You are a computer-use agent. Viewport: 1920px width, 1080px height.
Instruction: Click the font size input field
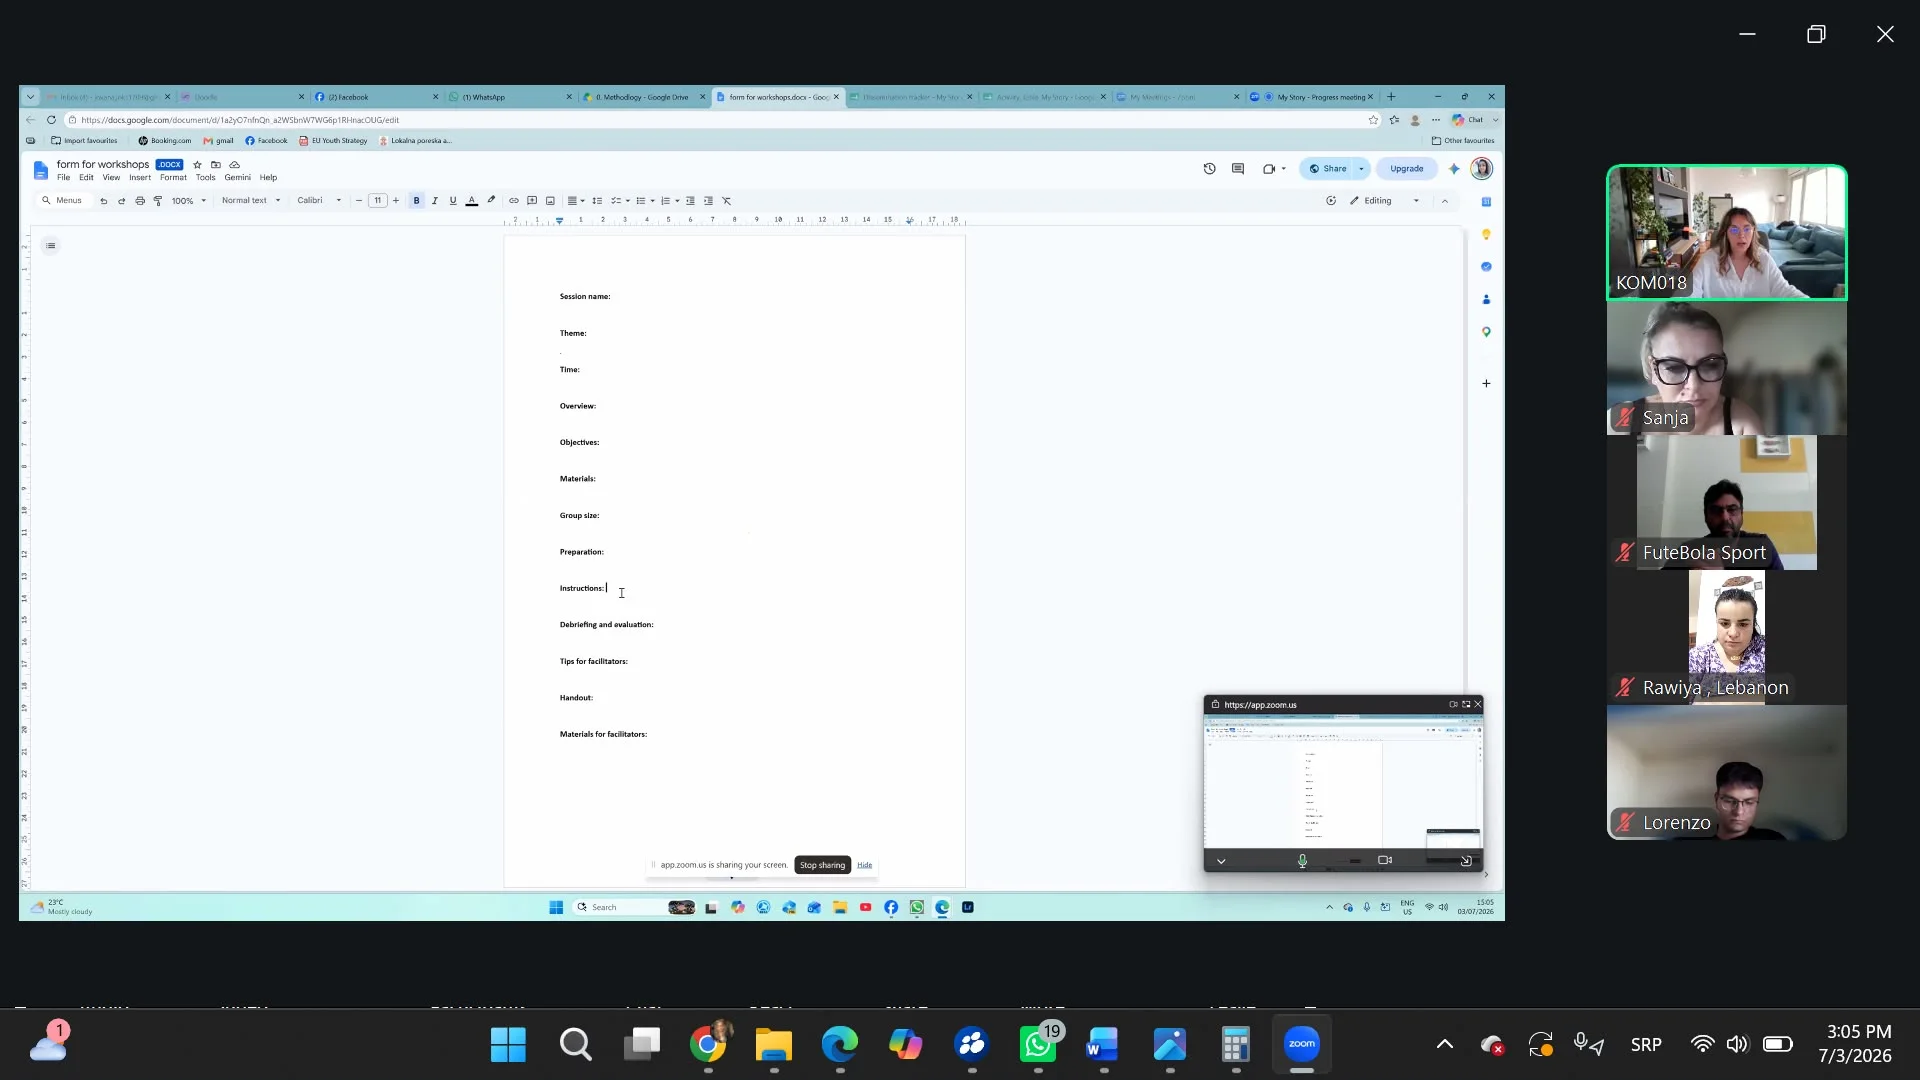point(378,201)
